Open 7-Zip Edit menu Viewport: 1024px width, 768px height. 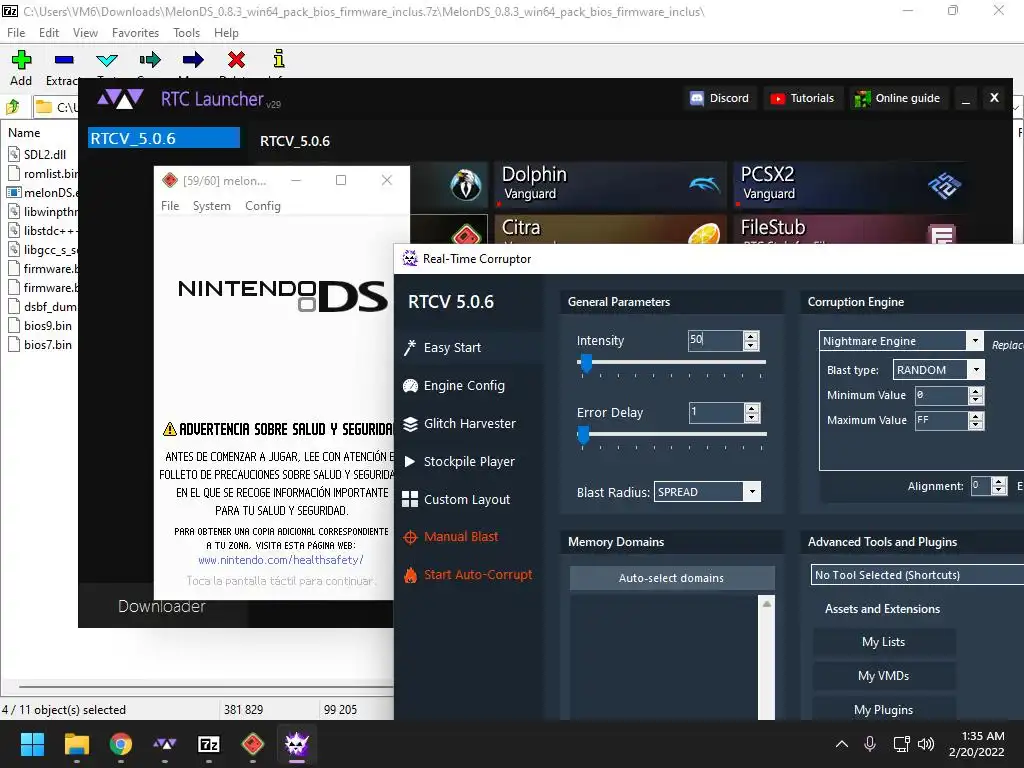coord(49,33)
